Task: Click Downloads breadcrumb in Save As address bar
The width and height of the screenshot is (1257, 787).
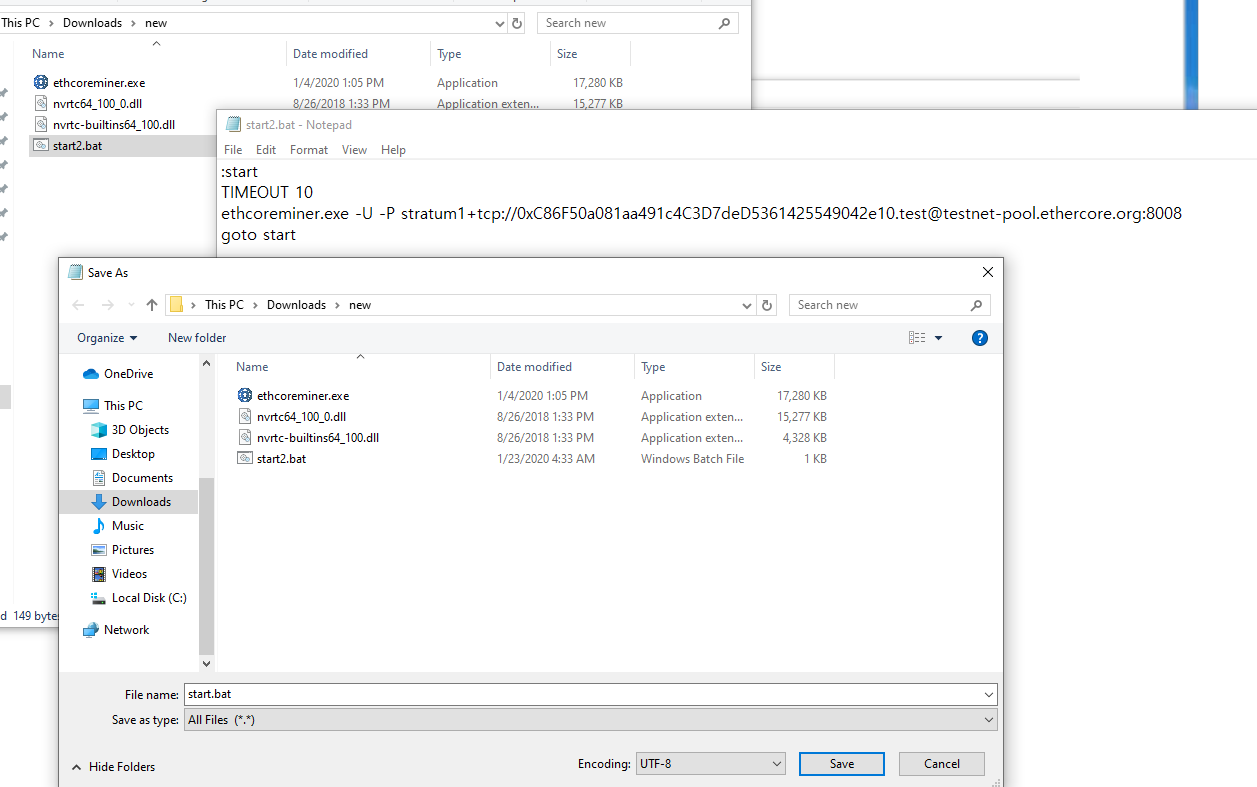Action: (296, 305)
